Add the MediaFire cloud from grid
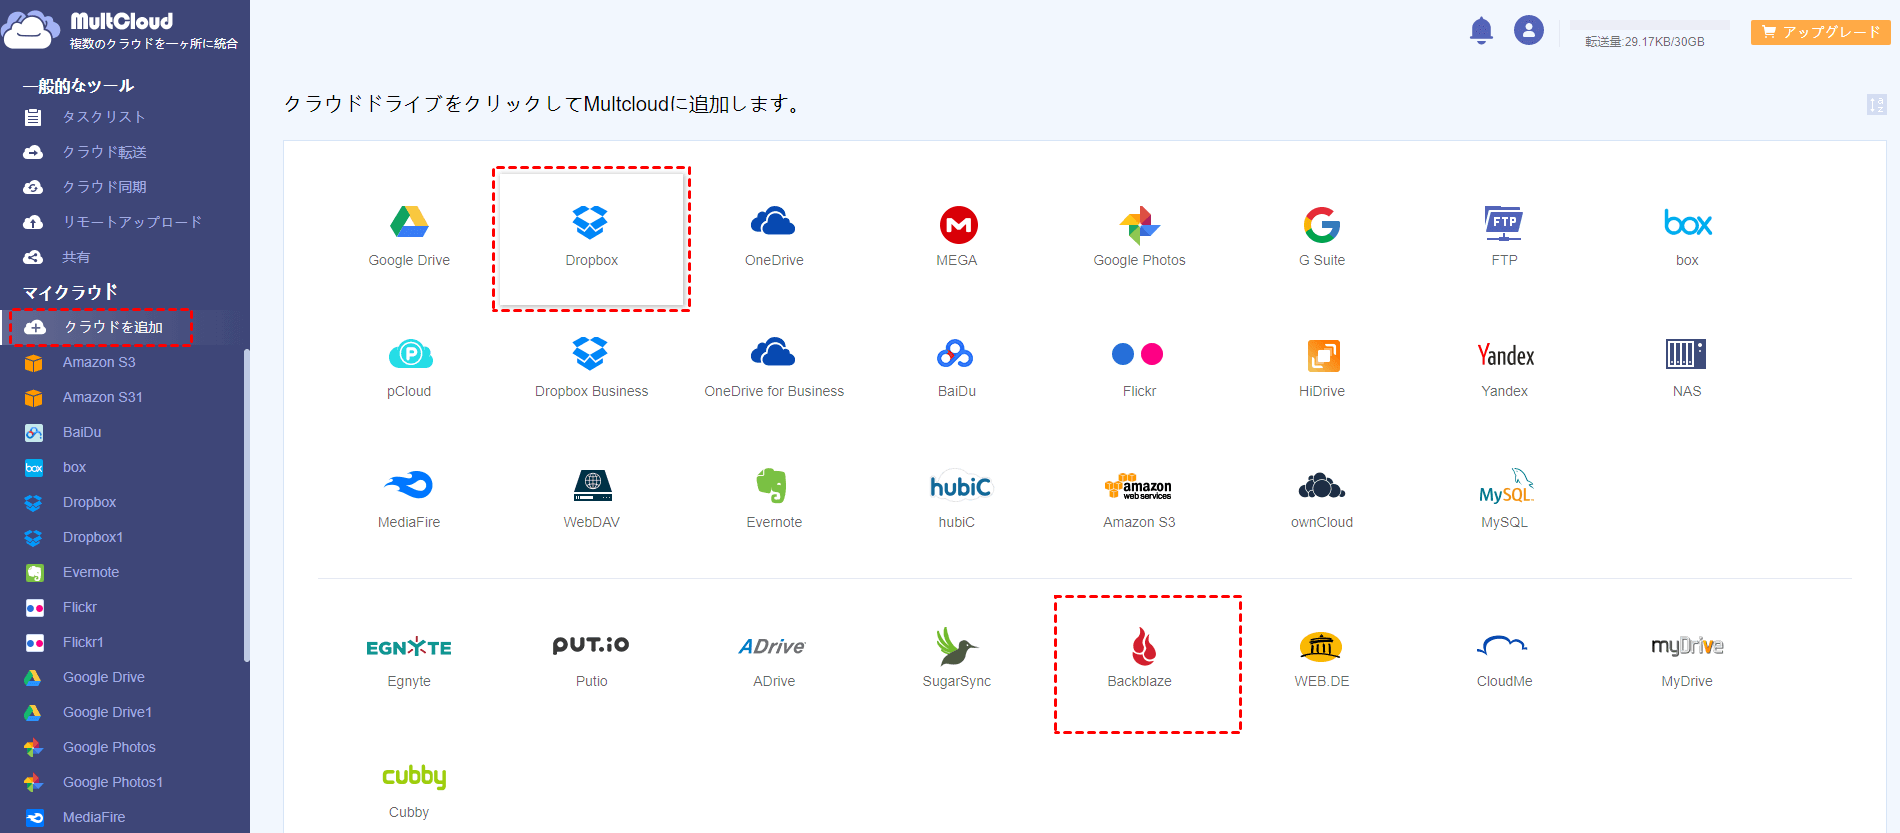This screenshot has height=833, width=1900. point(408,485)
